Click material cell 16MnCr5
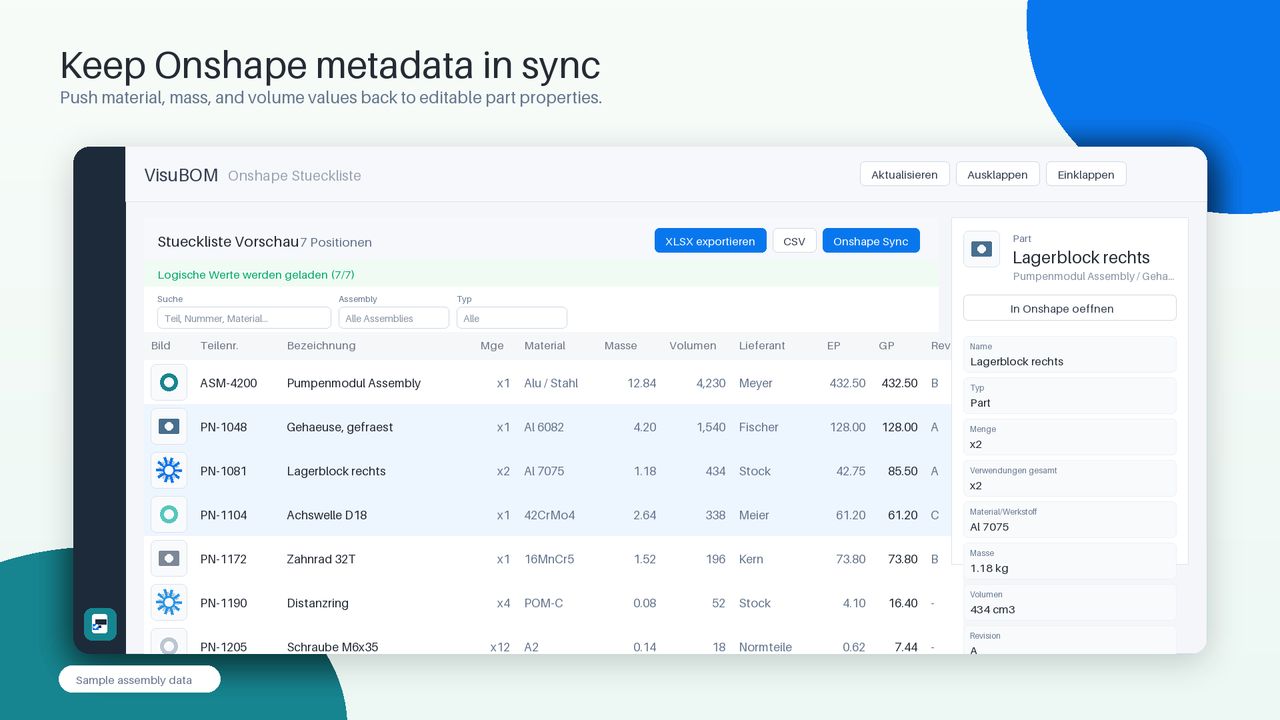Image resolution: width=1280 pixels, height=720 pixels. [549, 559]
